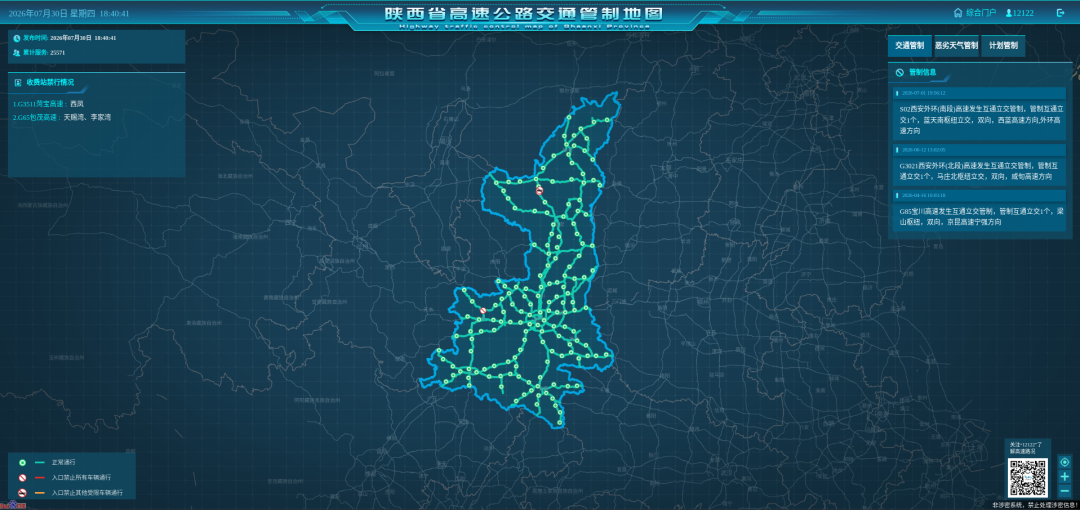Click the 入口禁止其他受限车辆通行 legend truck-ban icon
Viewport: 1080px width, 510px height.
tap(22, 493)
